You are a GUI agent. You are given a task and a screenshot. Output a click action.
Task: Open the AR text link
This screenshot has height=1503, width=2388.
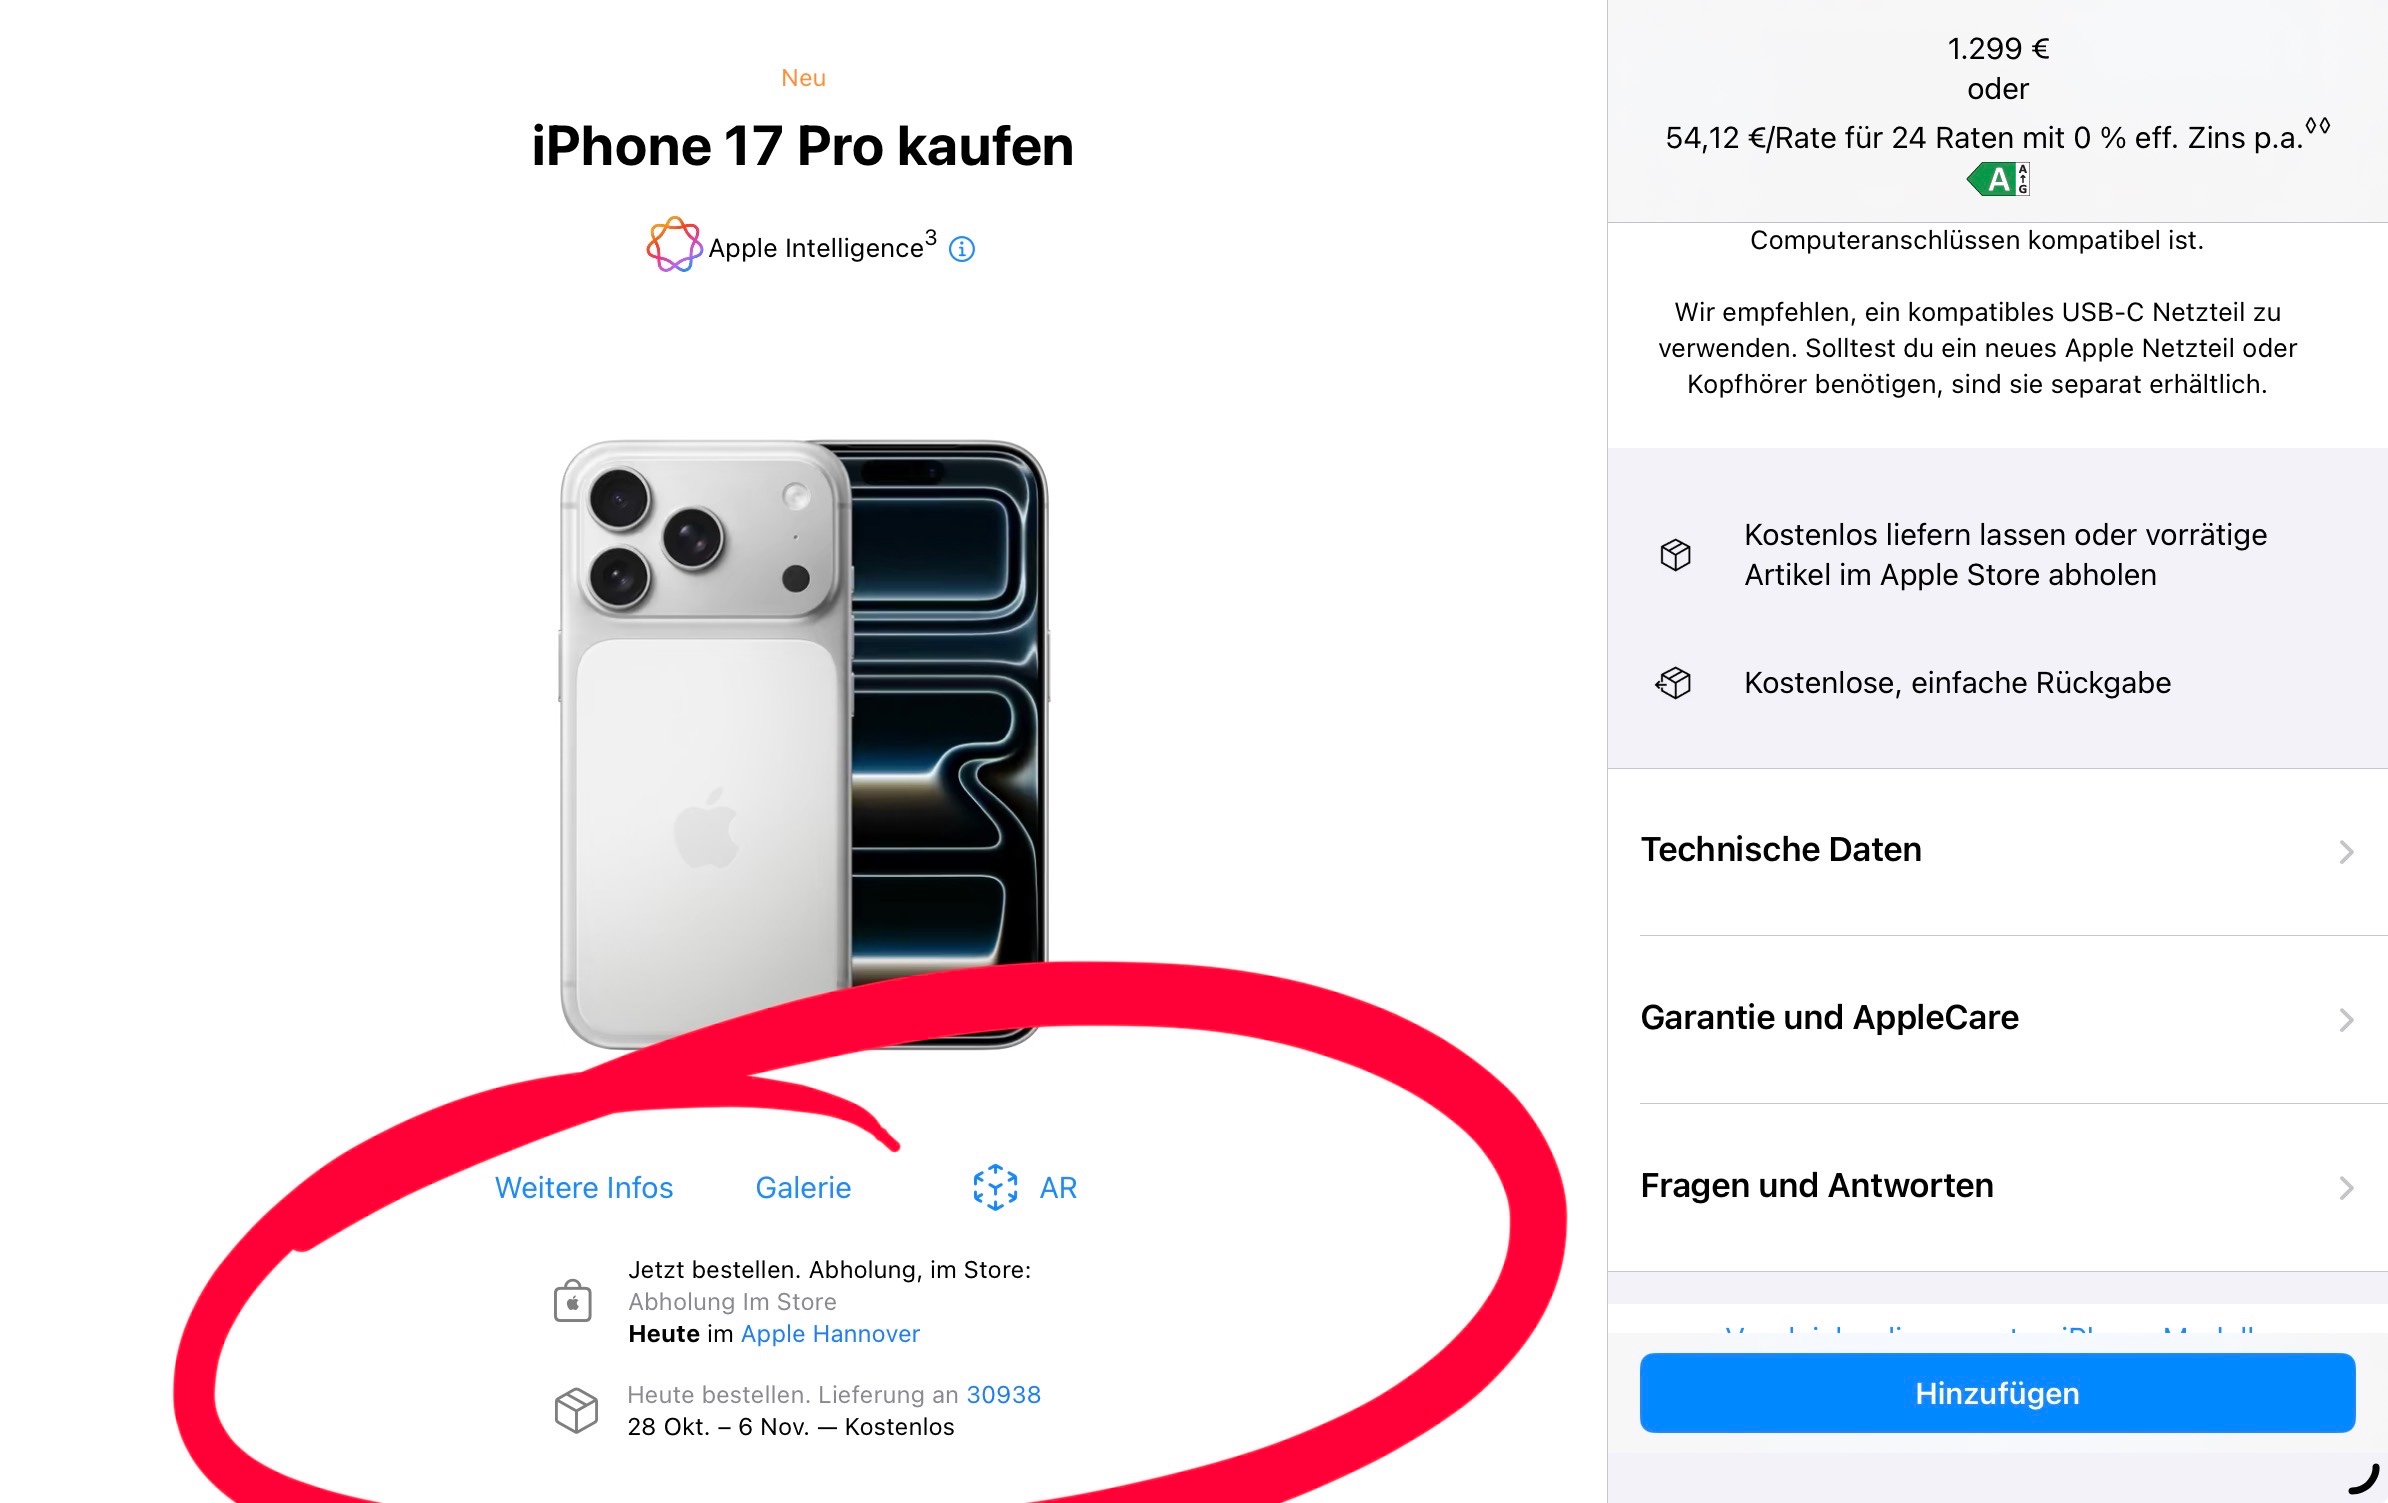coord(1058,1188)
